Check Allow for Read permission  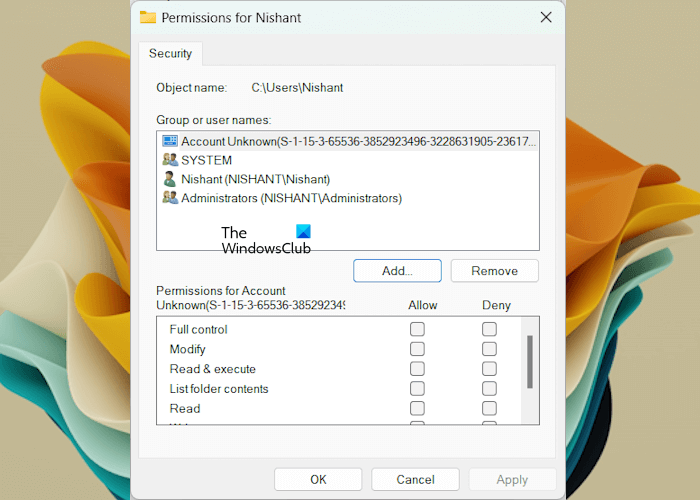coord(417,408)
